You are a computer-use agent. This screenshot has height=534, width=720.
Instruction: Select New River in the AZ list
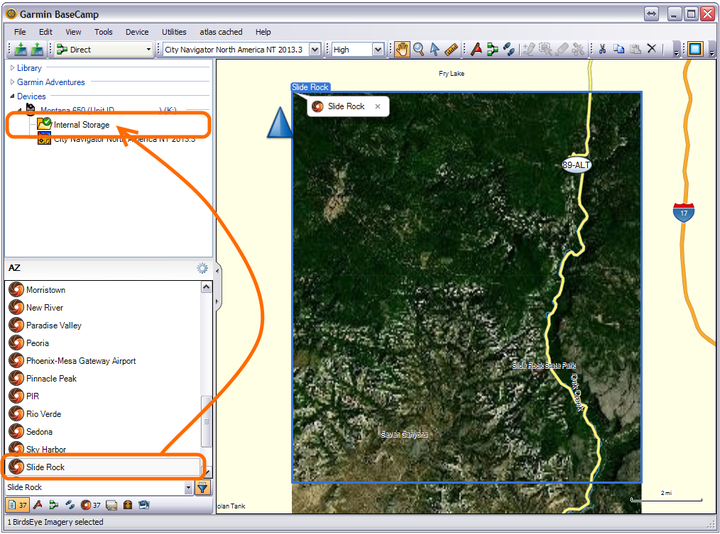tap(45, 308)
